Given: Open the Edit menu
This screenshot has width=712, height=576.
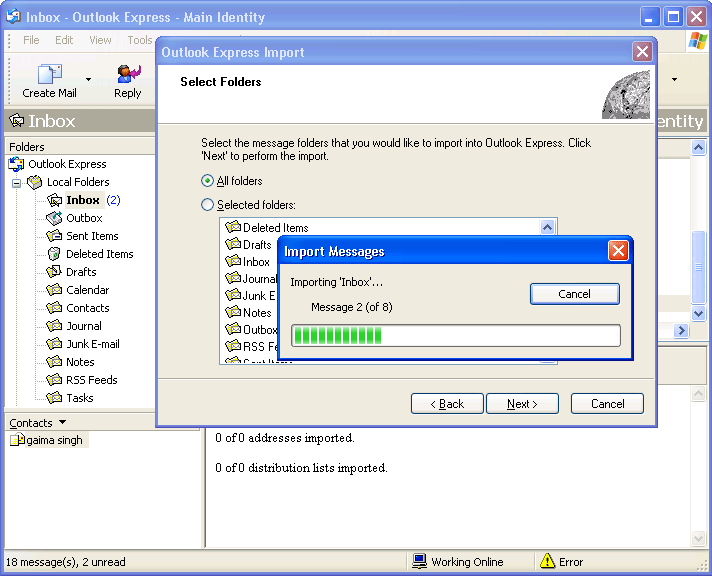Looking at the screenshot, I should pyautogui.click(x=64, y=40).
